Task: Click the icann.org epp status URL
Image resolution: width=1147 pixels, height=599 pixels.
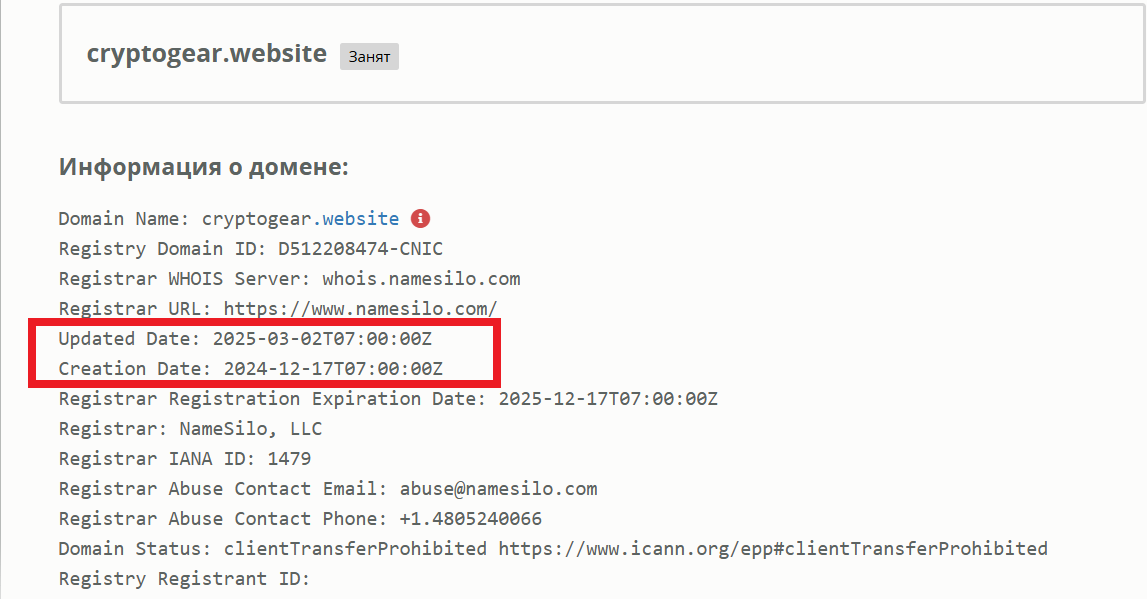Action: 773,549
